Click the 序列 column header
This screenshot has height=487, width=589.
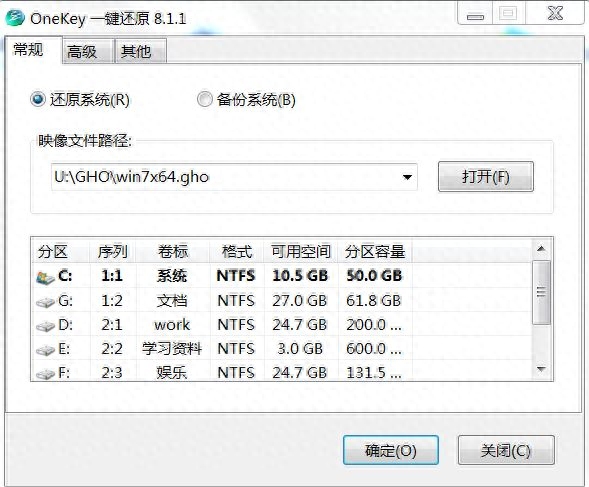(113, 251)
